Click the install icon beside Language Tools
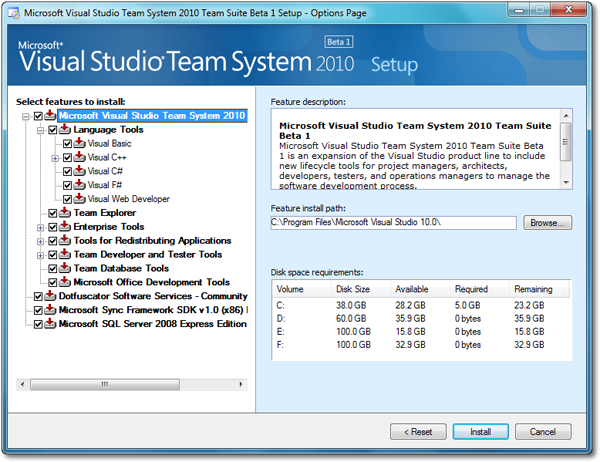600x462 pixels. pyautogui.click(x=65, y=129)
